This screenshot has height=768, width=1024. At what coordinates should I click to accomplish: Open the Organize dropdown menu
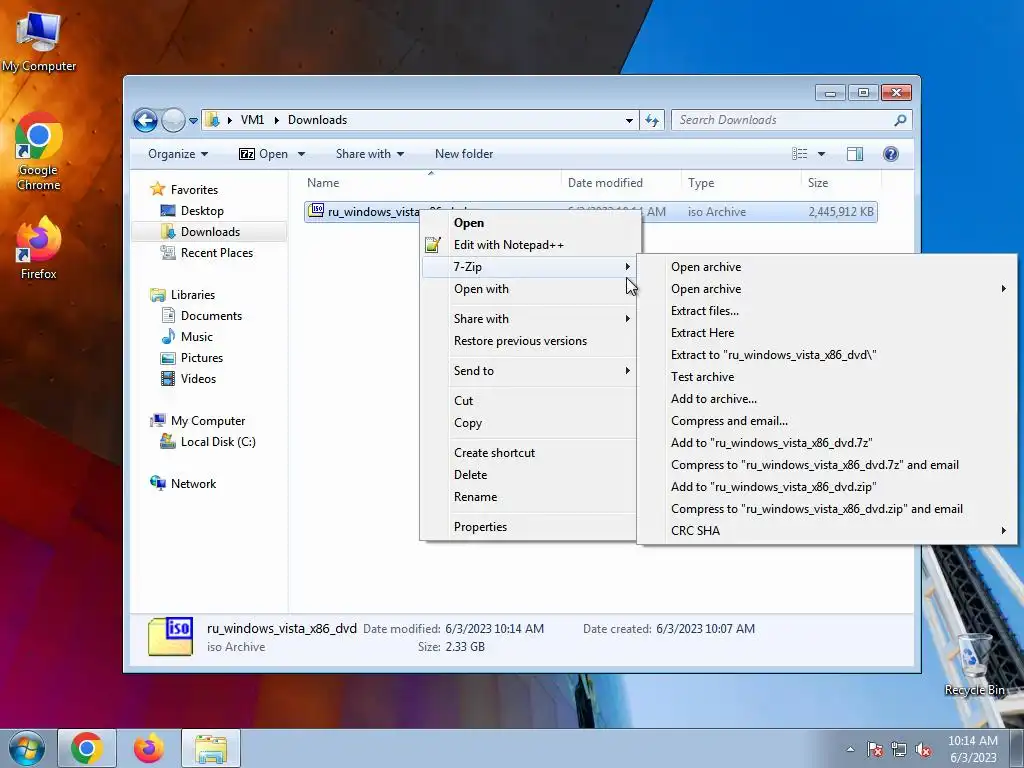178,153
